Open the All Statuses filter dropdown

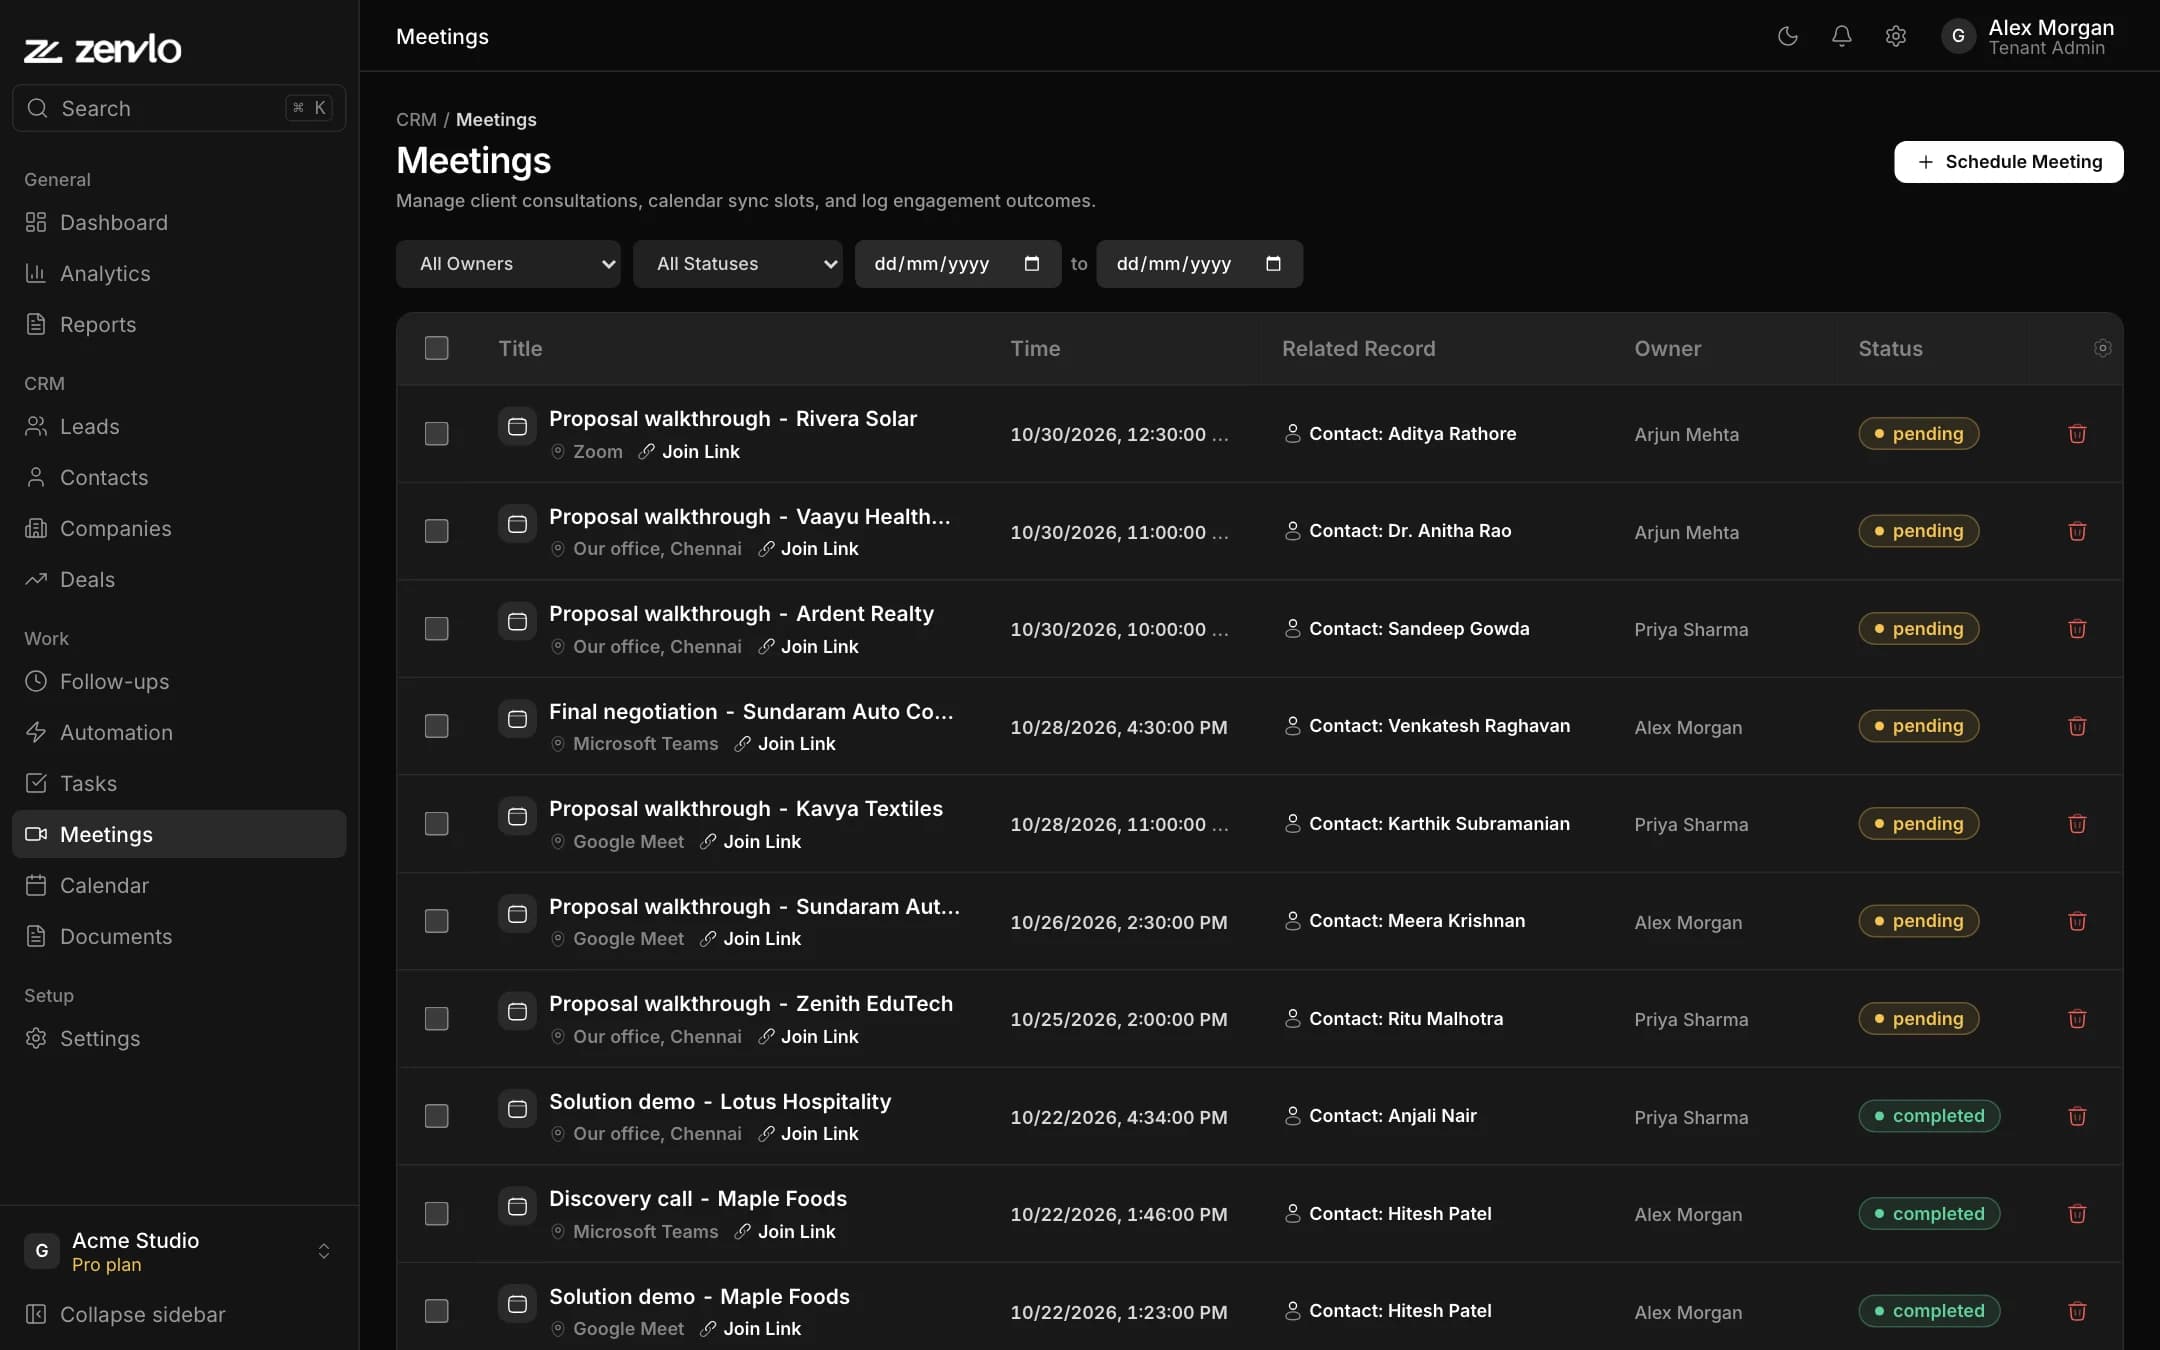(737, 264)
